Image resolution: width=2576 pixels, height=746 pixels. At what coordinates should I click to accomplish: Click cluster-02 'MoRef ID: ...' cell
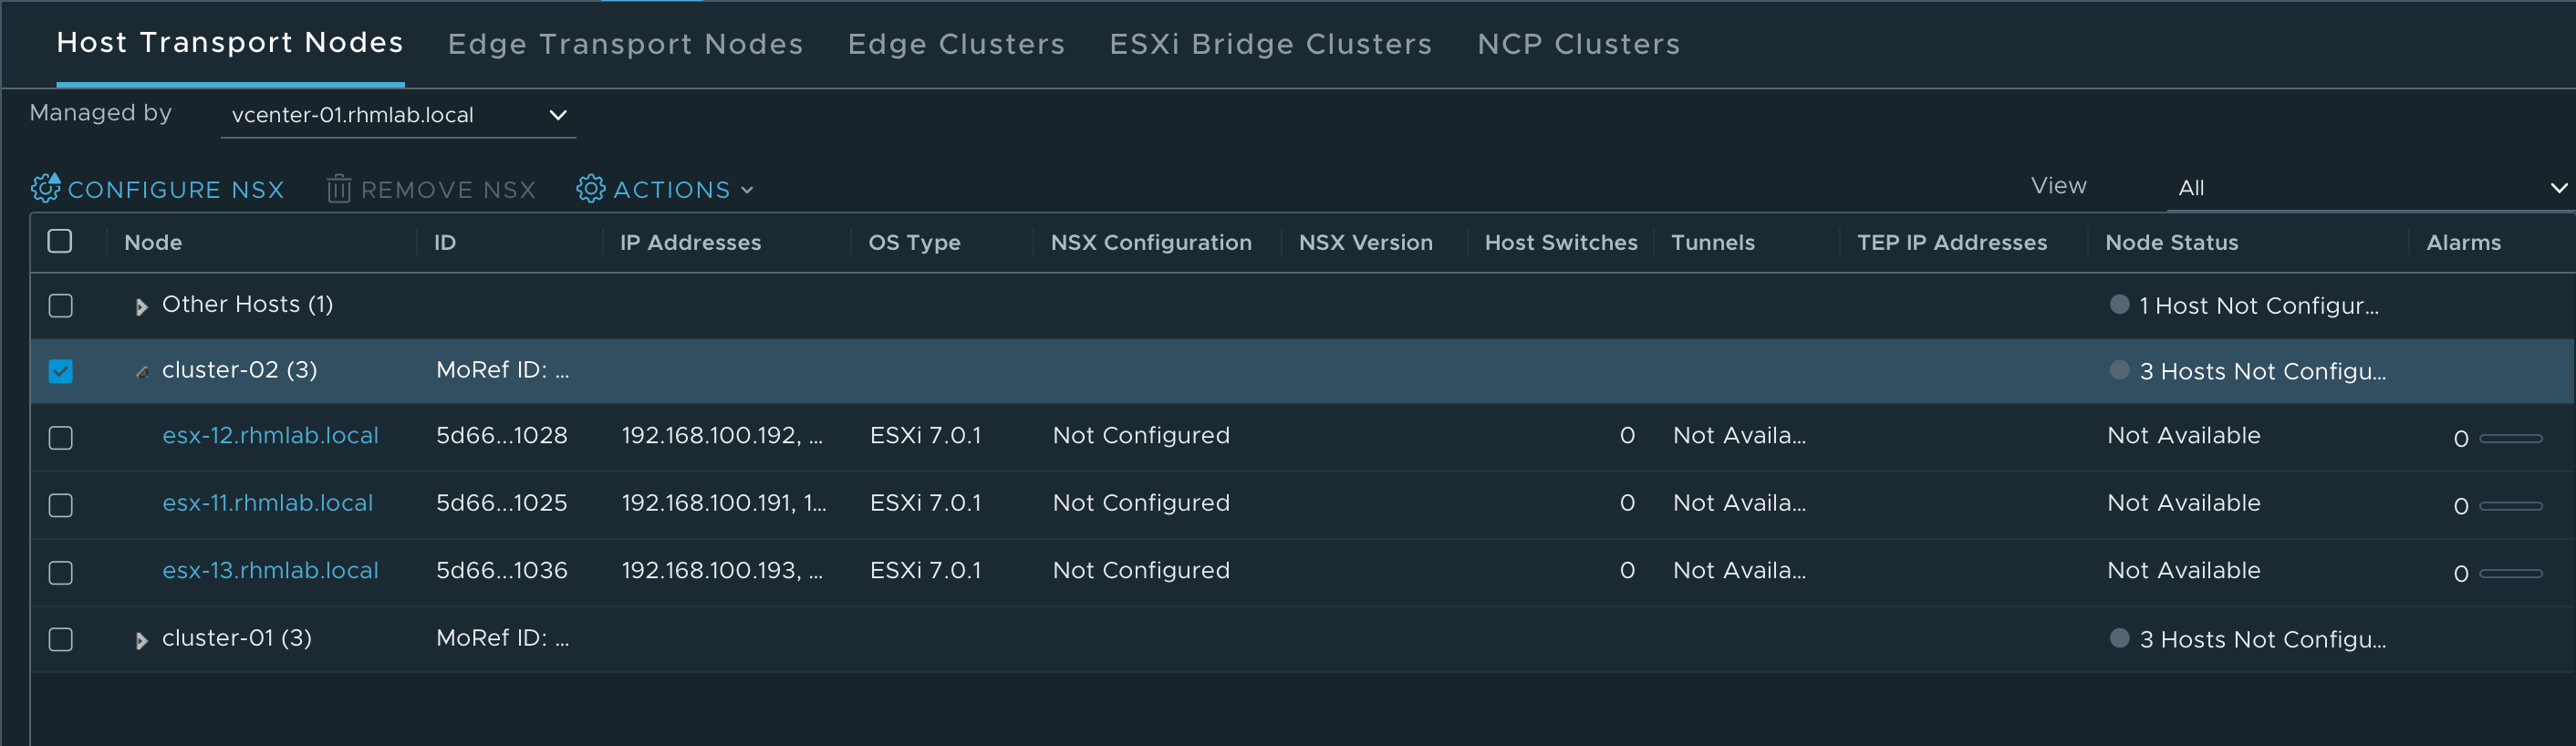pyautogui.click(x=502, y=370)
